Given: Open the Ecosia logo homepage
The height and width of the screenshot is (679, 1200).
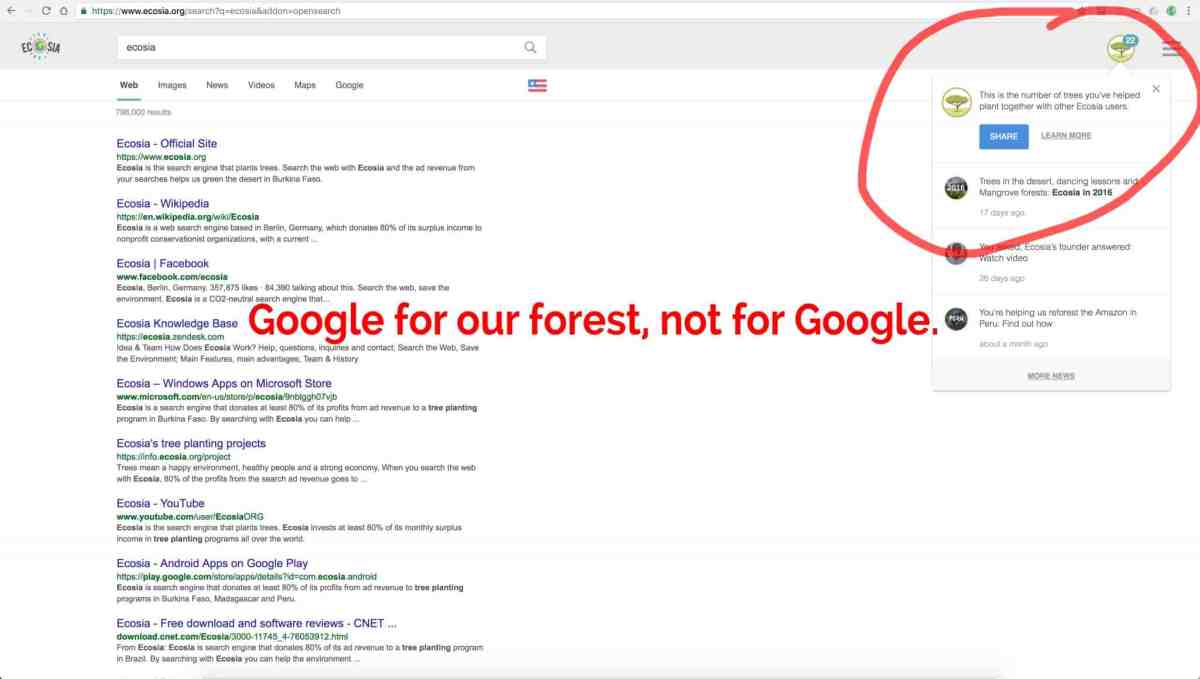Looking at the screenshot, I should 41,46.
